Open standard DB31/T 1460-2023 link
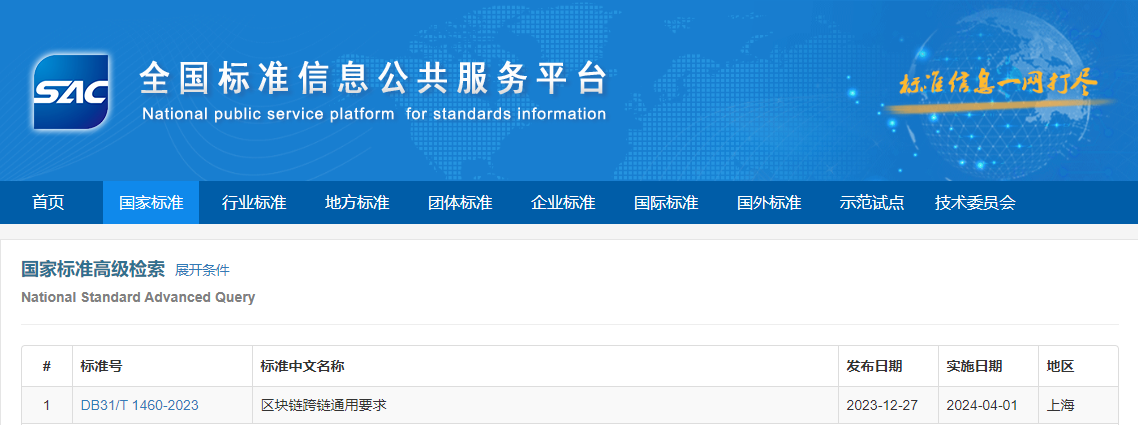Viewport: 1138px width, 425px height. 139,405
